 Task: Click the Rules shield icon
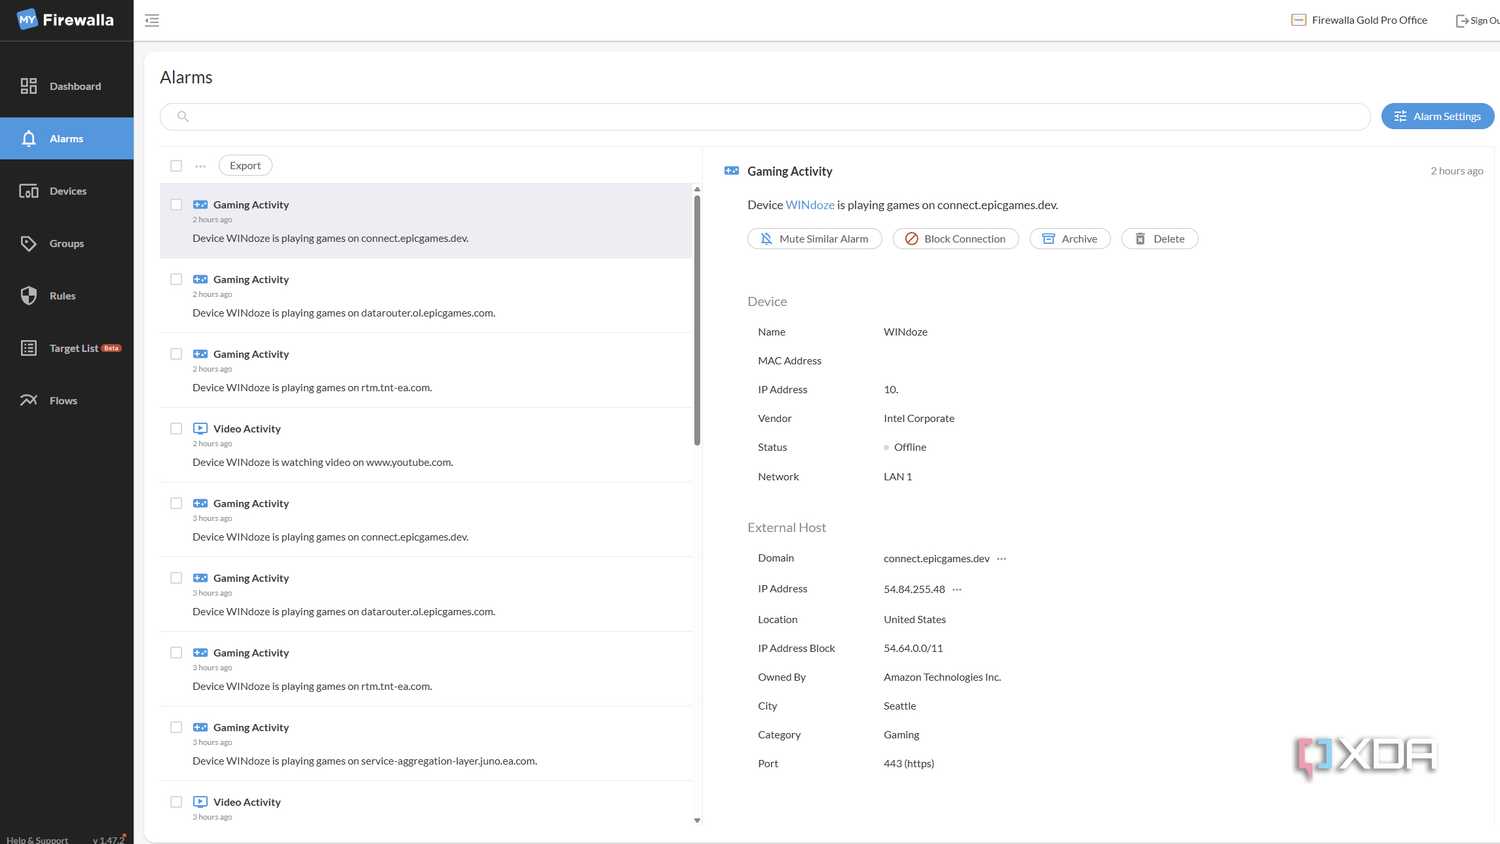click(x=29, y=296)
